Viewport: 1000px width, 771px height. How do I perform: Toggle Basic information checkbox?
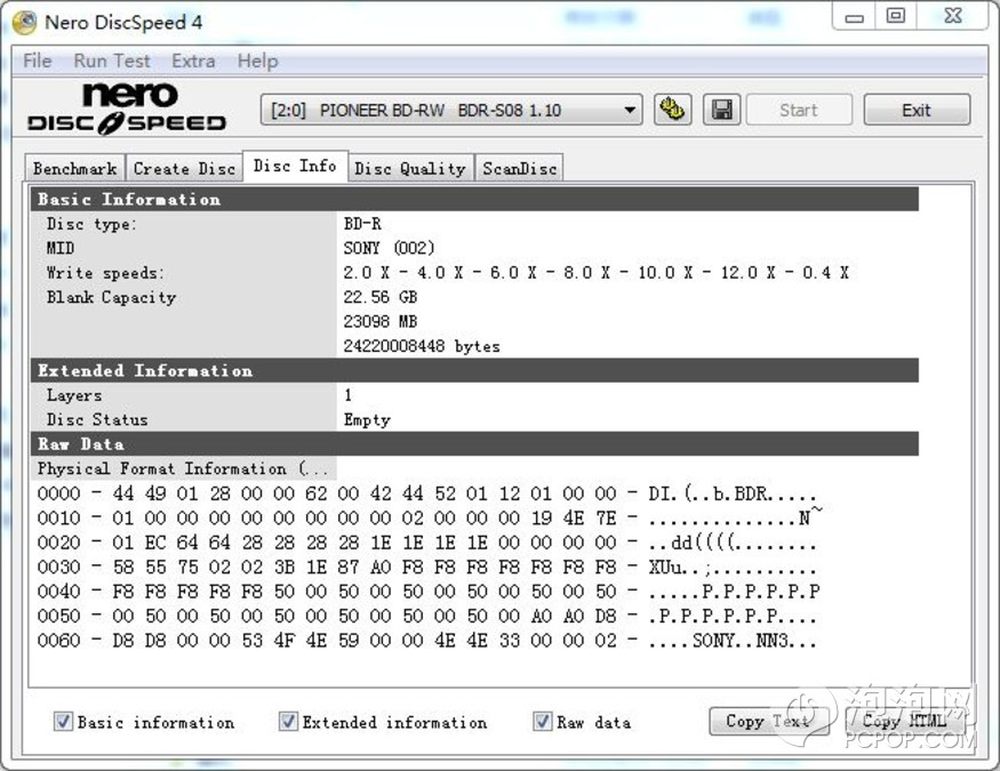coord(62,722)
